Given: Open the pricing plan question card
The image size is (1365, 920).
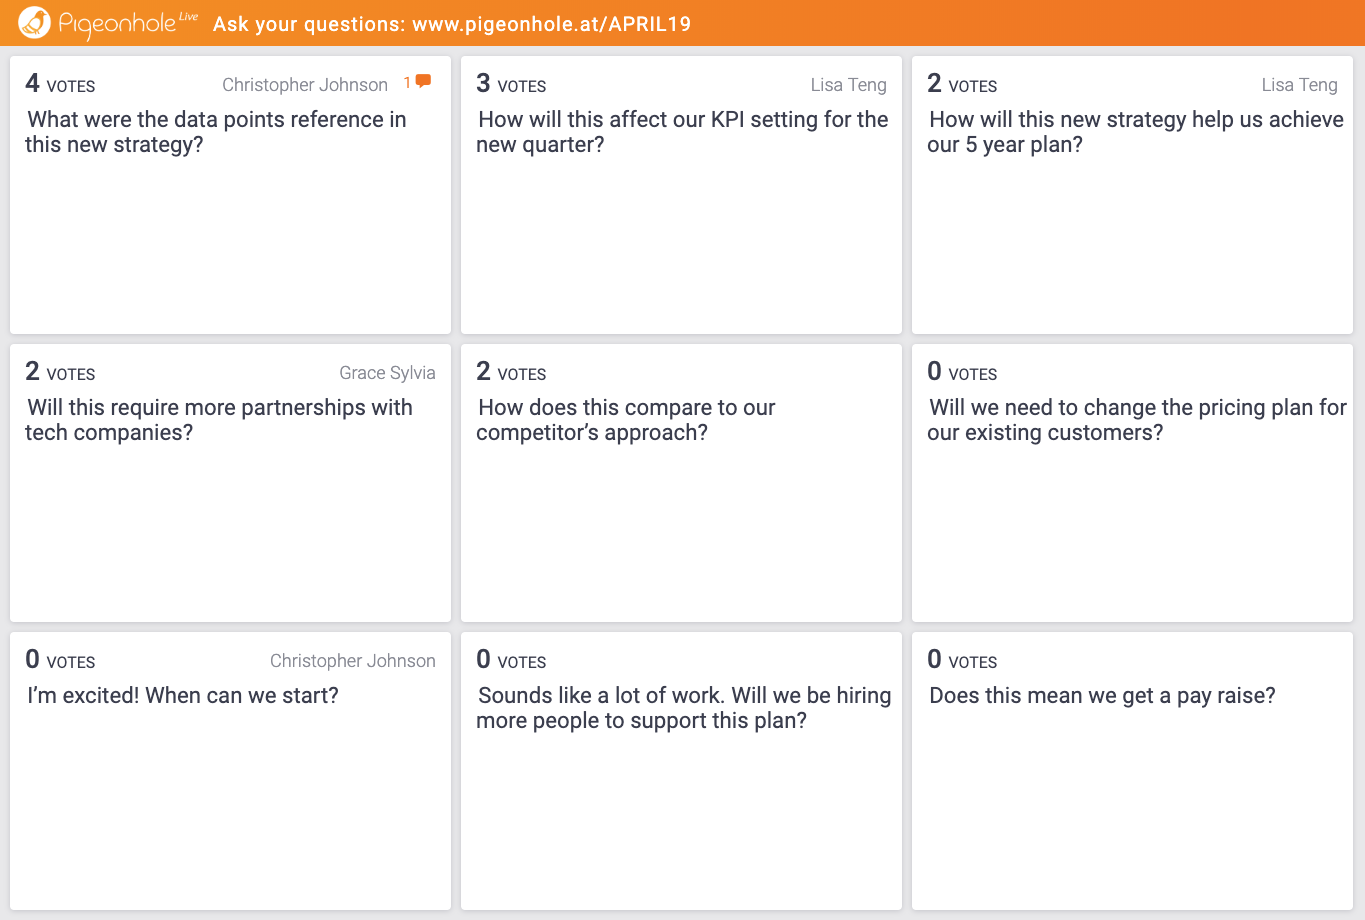Looking at the screenshot, I should click(x=1132, y=482).
